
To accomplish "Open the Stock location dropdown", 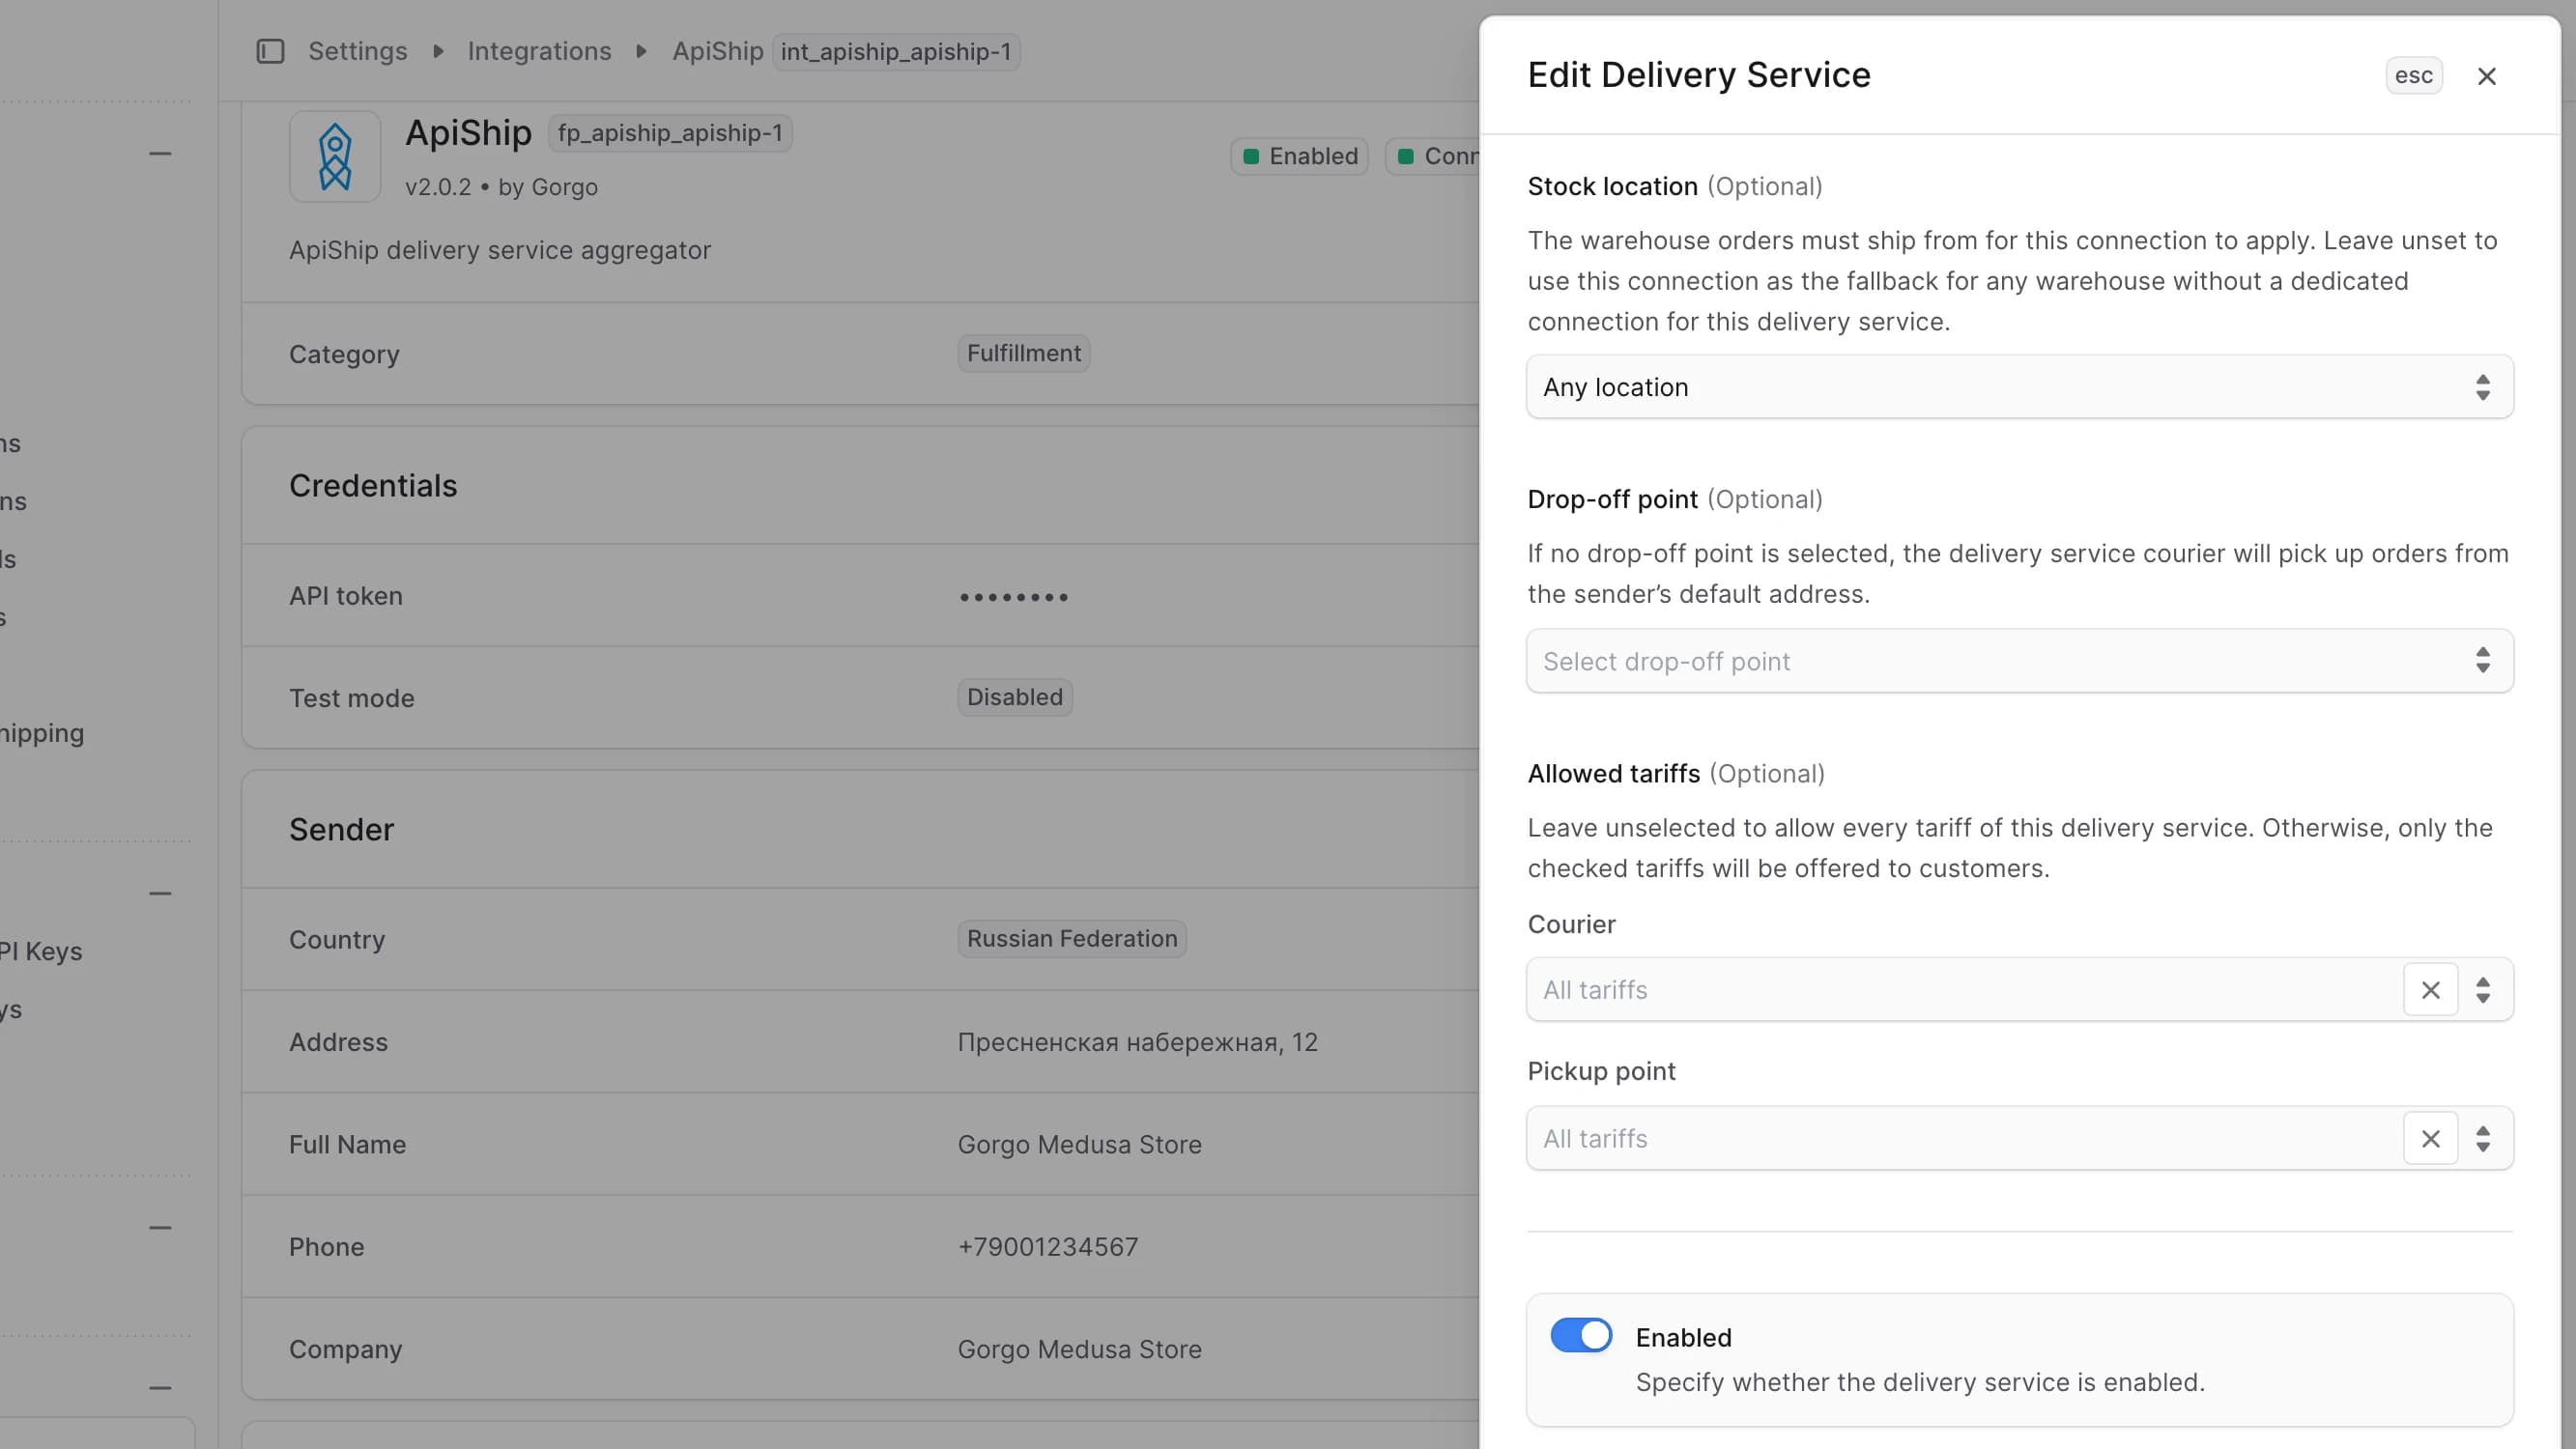I will (x=2019, y=387).
